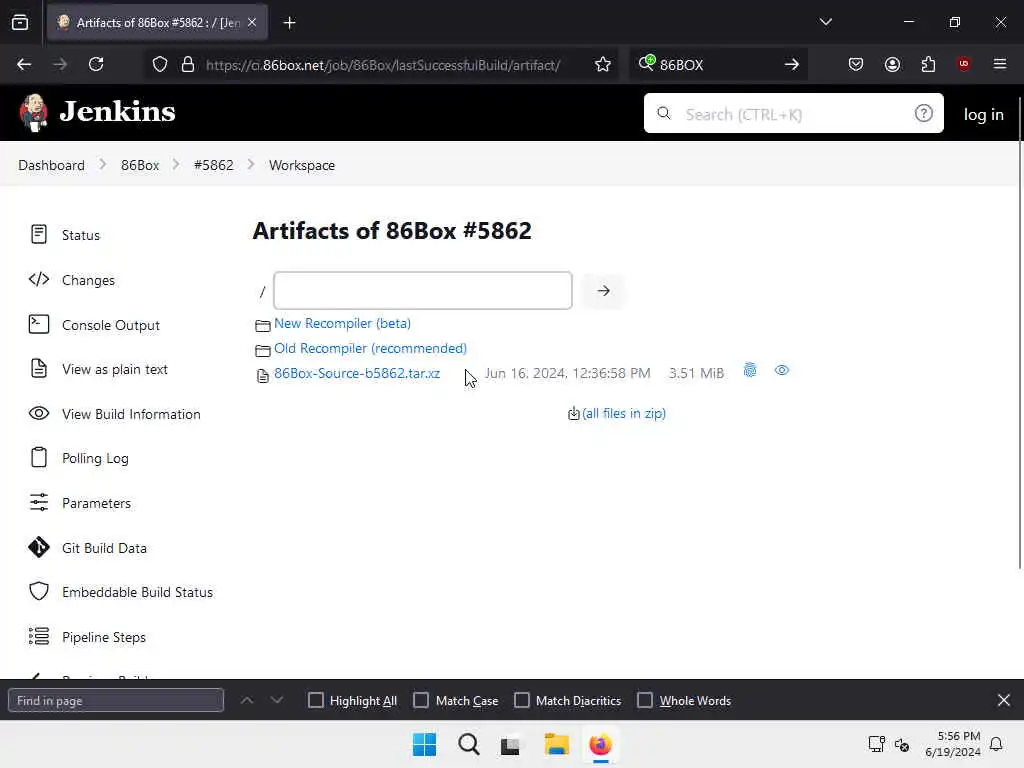1024x768 pixels.
Task: Select View as plain text
Action: tap(98, 369)
